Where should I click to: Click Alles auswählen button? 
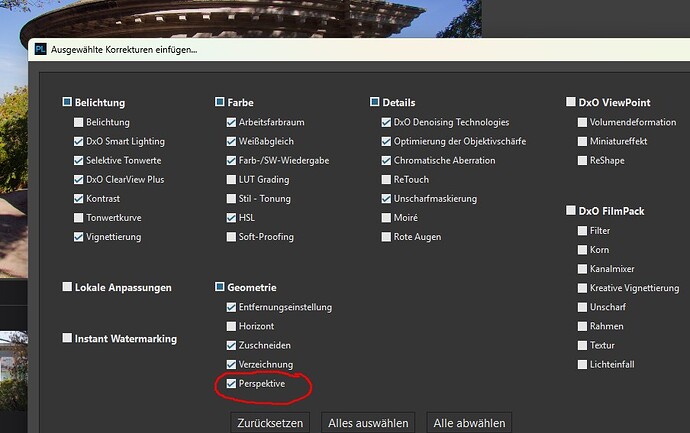click(x=368, y=423)
